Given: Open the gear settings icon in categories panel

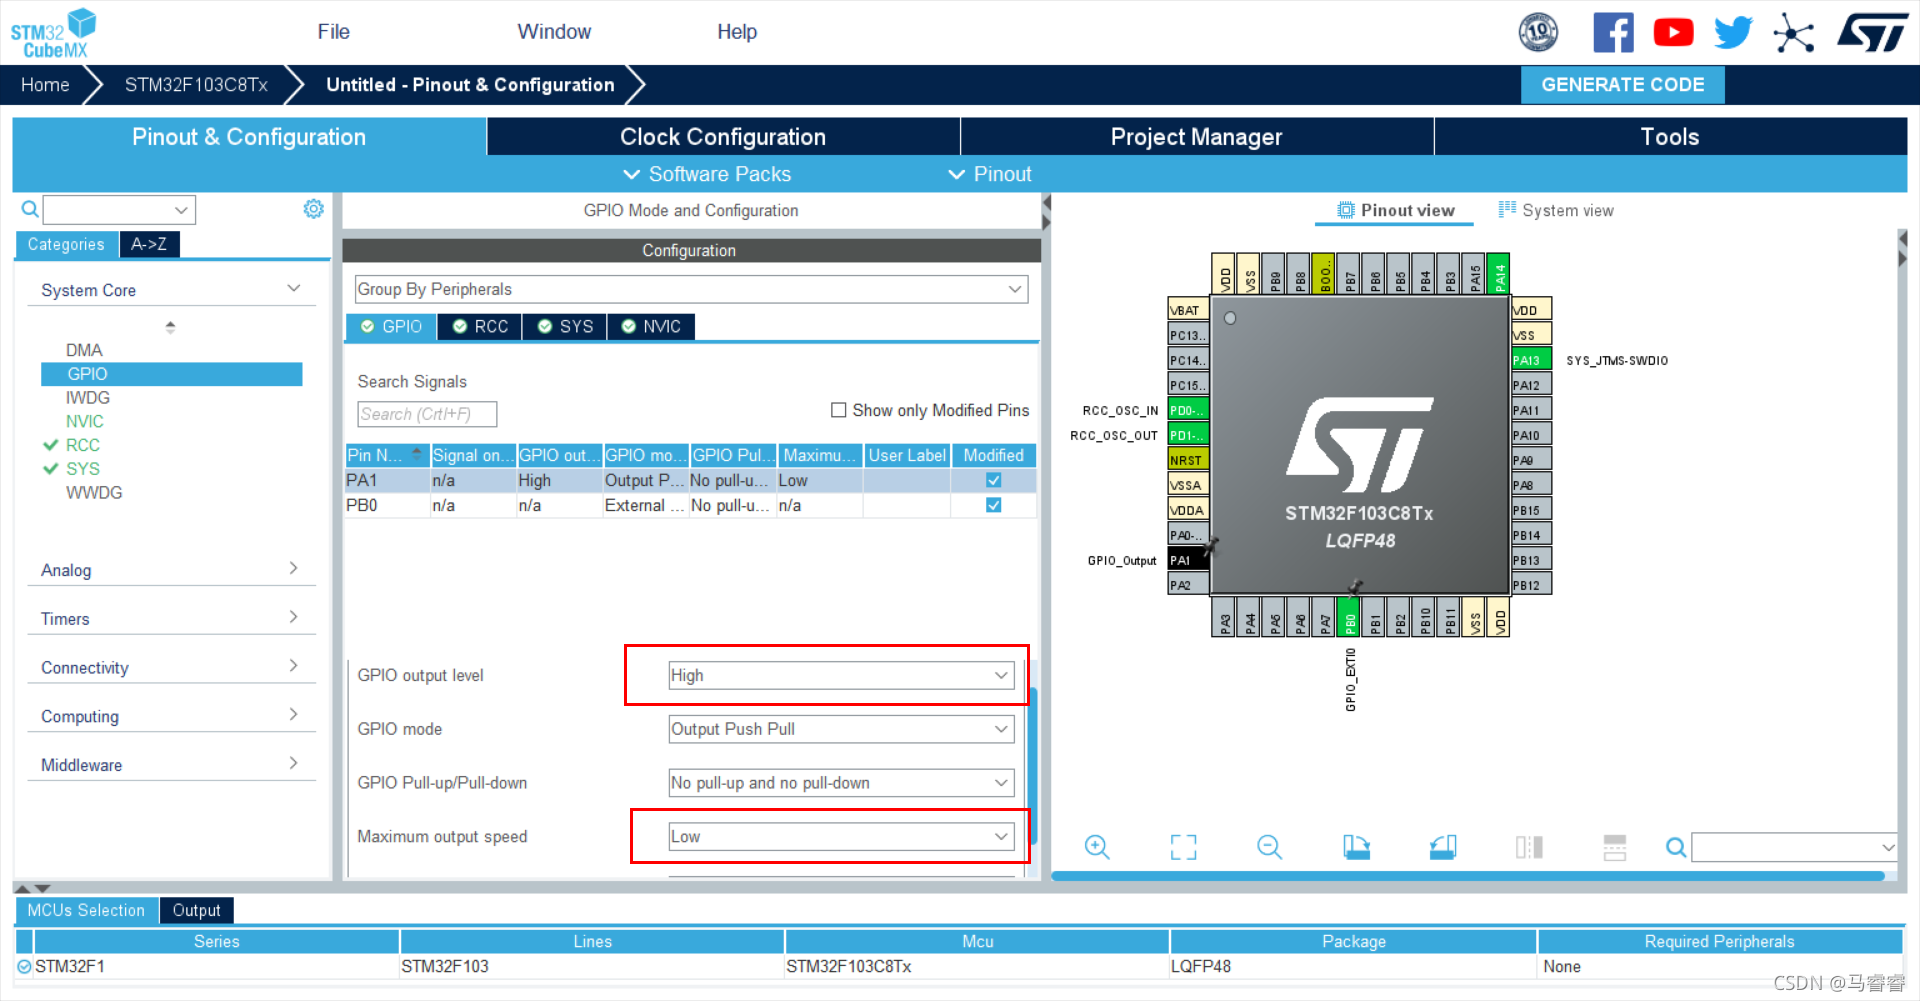Looking at the screenshot, I should [314, 209].
